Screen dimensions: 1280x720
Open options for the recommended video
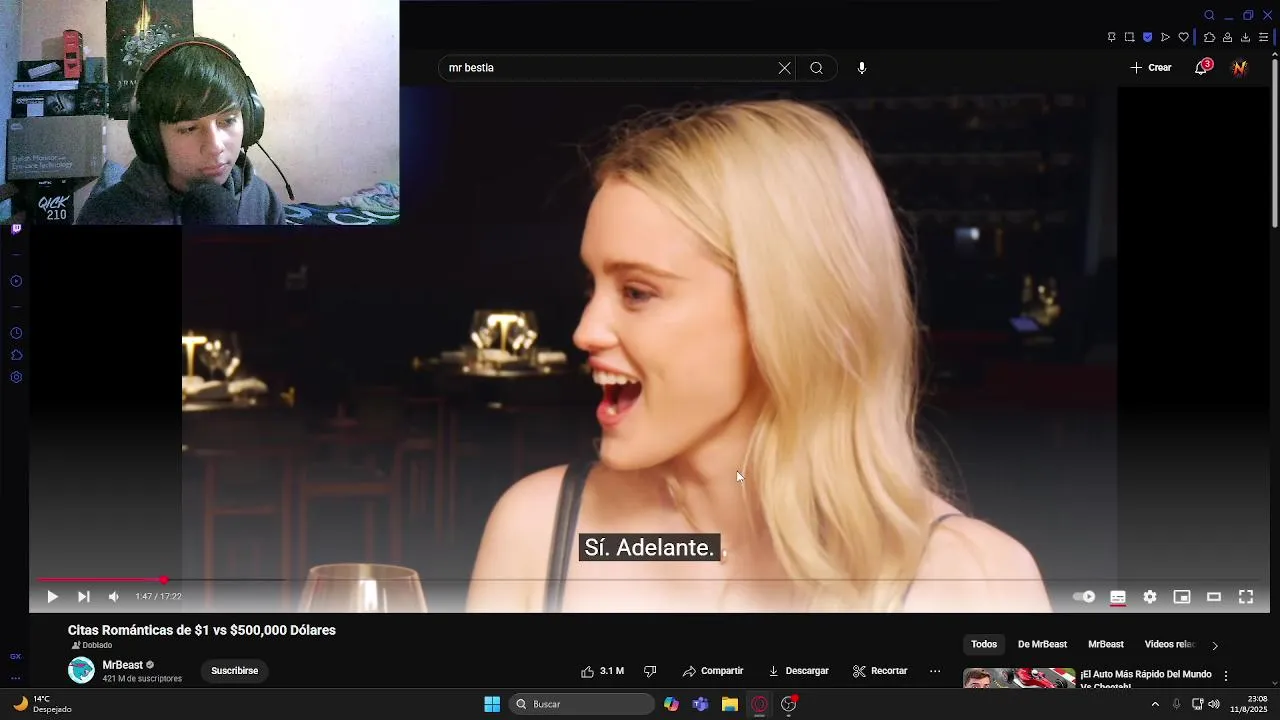click(x=1226, y=676)
